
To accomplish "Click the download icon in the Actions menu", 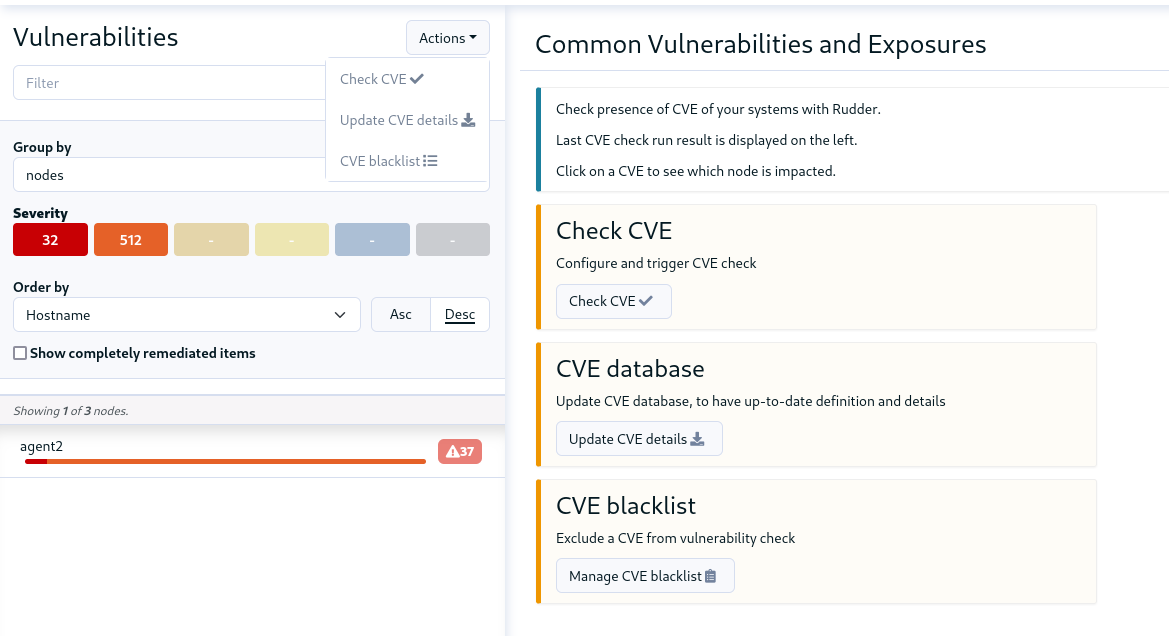I will click(469, 119).
